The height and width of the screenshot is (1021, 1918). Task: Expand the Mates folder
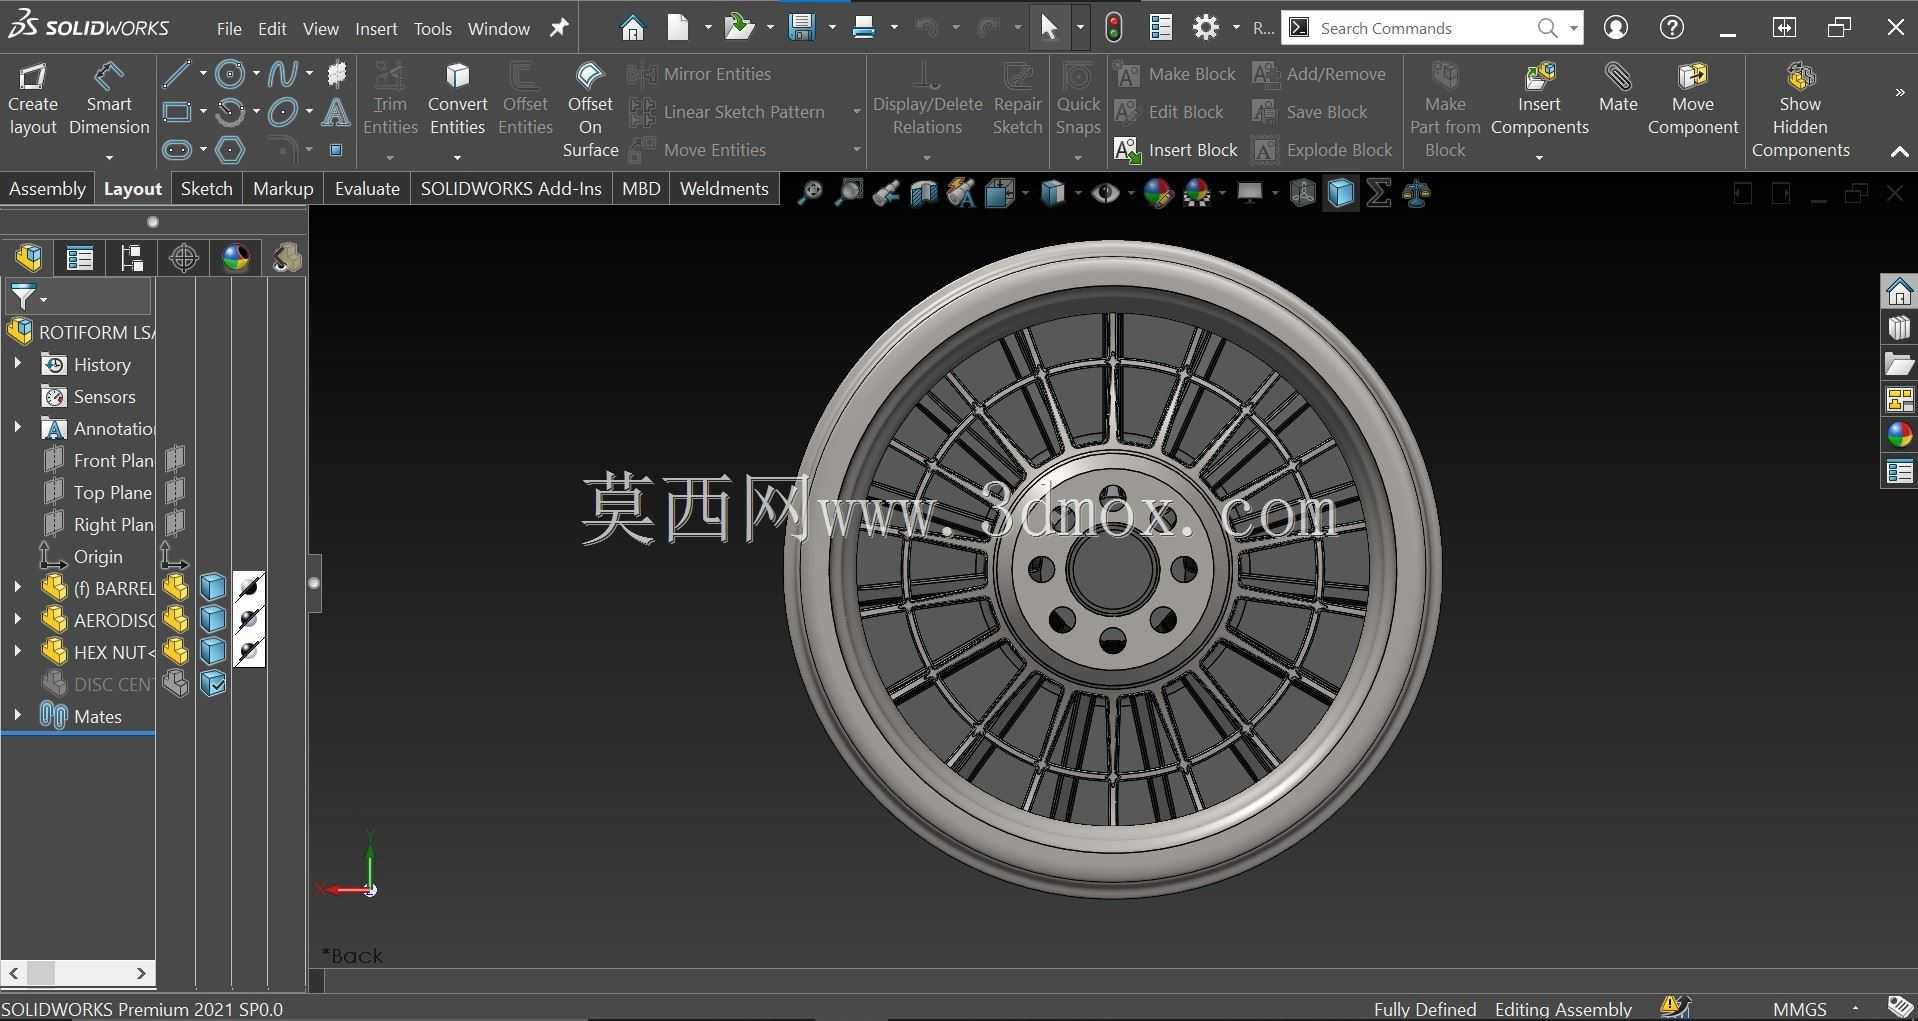(17, 716)
